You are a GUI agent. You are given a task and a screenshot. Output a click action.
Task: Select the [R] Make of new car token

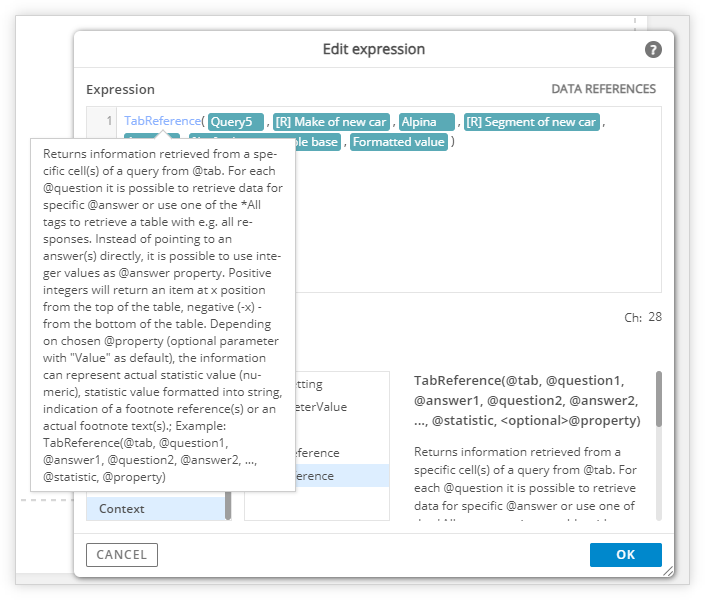coord(331,122)
